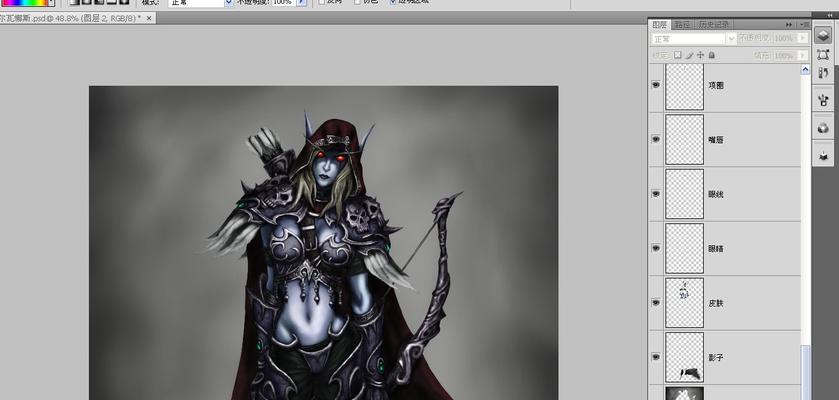Click the 眼睛 layer name
The width and height of the screenshot is (839, 400).
[x=716, y=249]
